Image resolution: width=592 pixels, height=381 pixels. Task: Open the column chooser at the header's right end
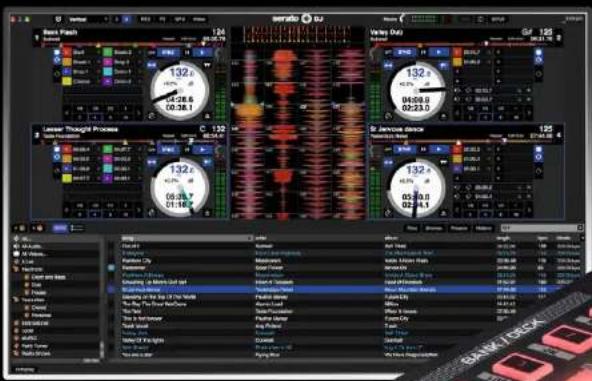582,238
